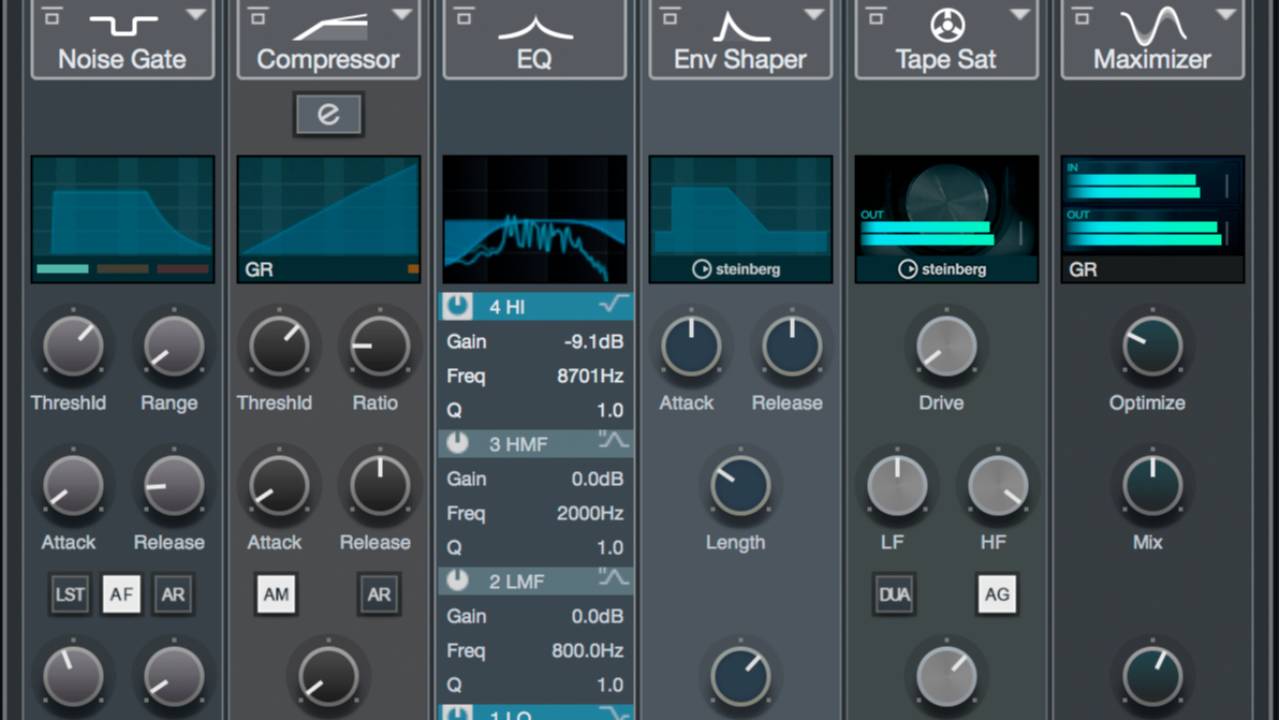
Task: Click the Compressor GR curve display
Action: tap(328, 219)
